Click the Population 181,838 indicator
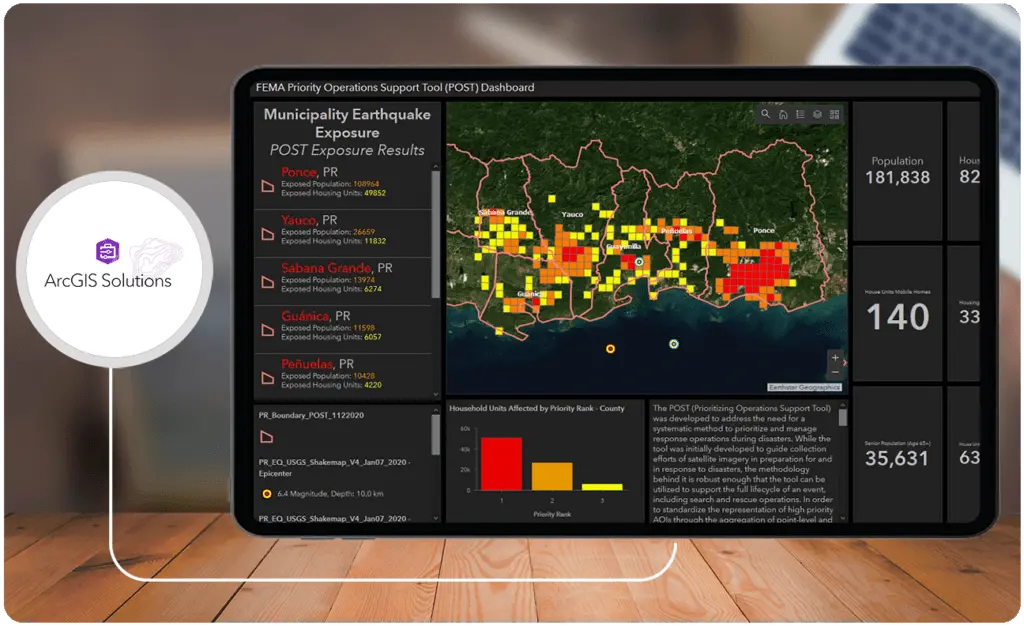 pos(897,171)
